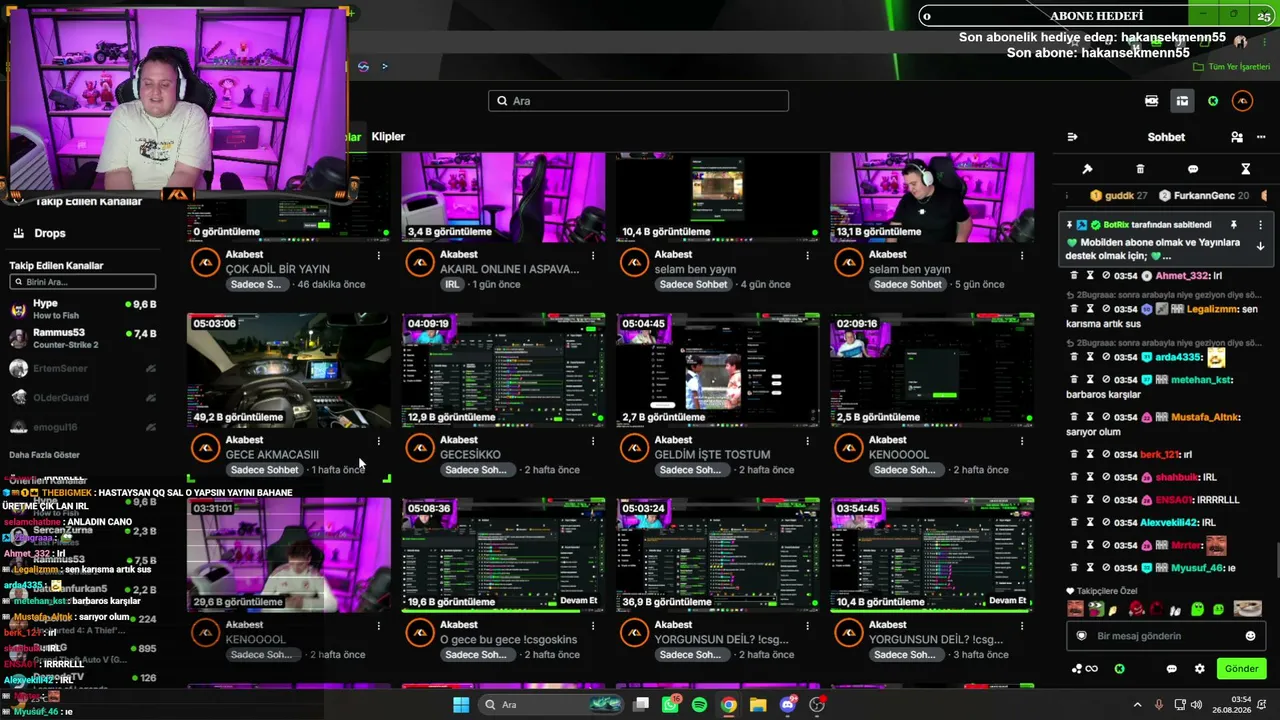The height and width of the screenshot is (720, 1280).
Task: Open File Explorer from the taskbar
Action: pos(758,705)
